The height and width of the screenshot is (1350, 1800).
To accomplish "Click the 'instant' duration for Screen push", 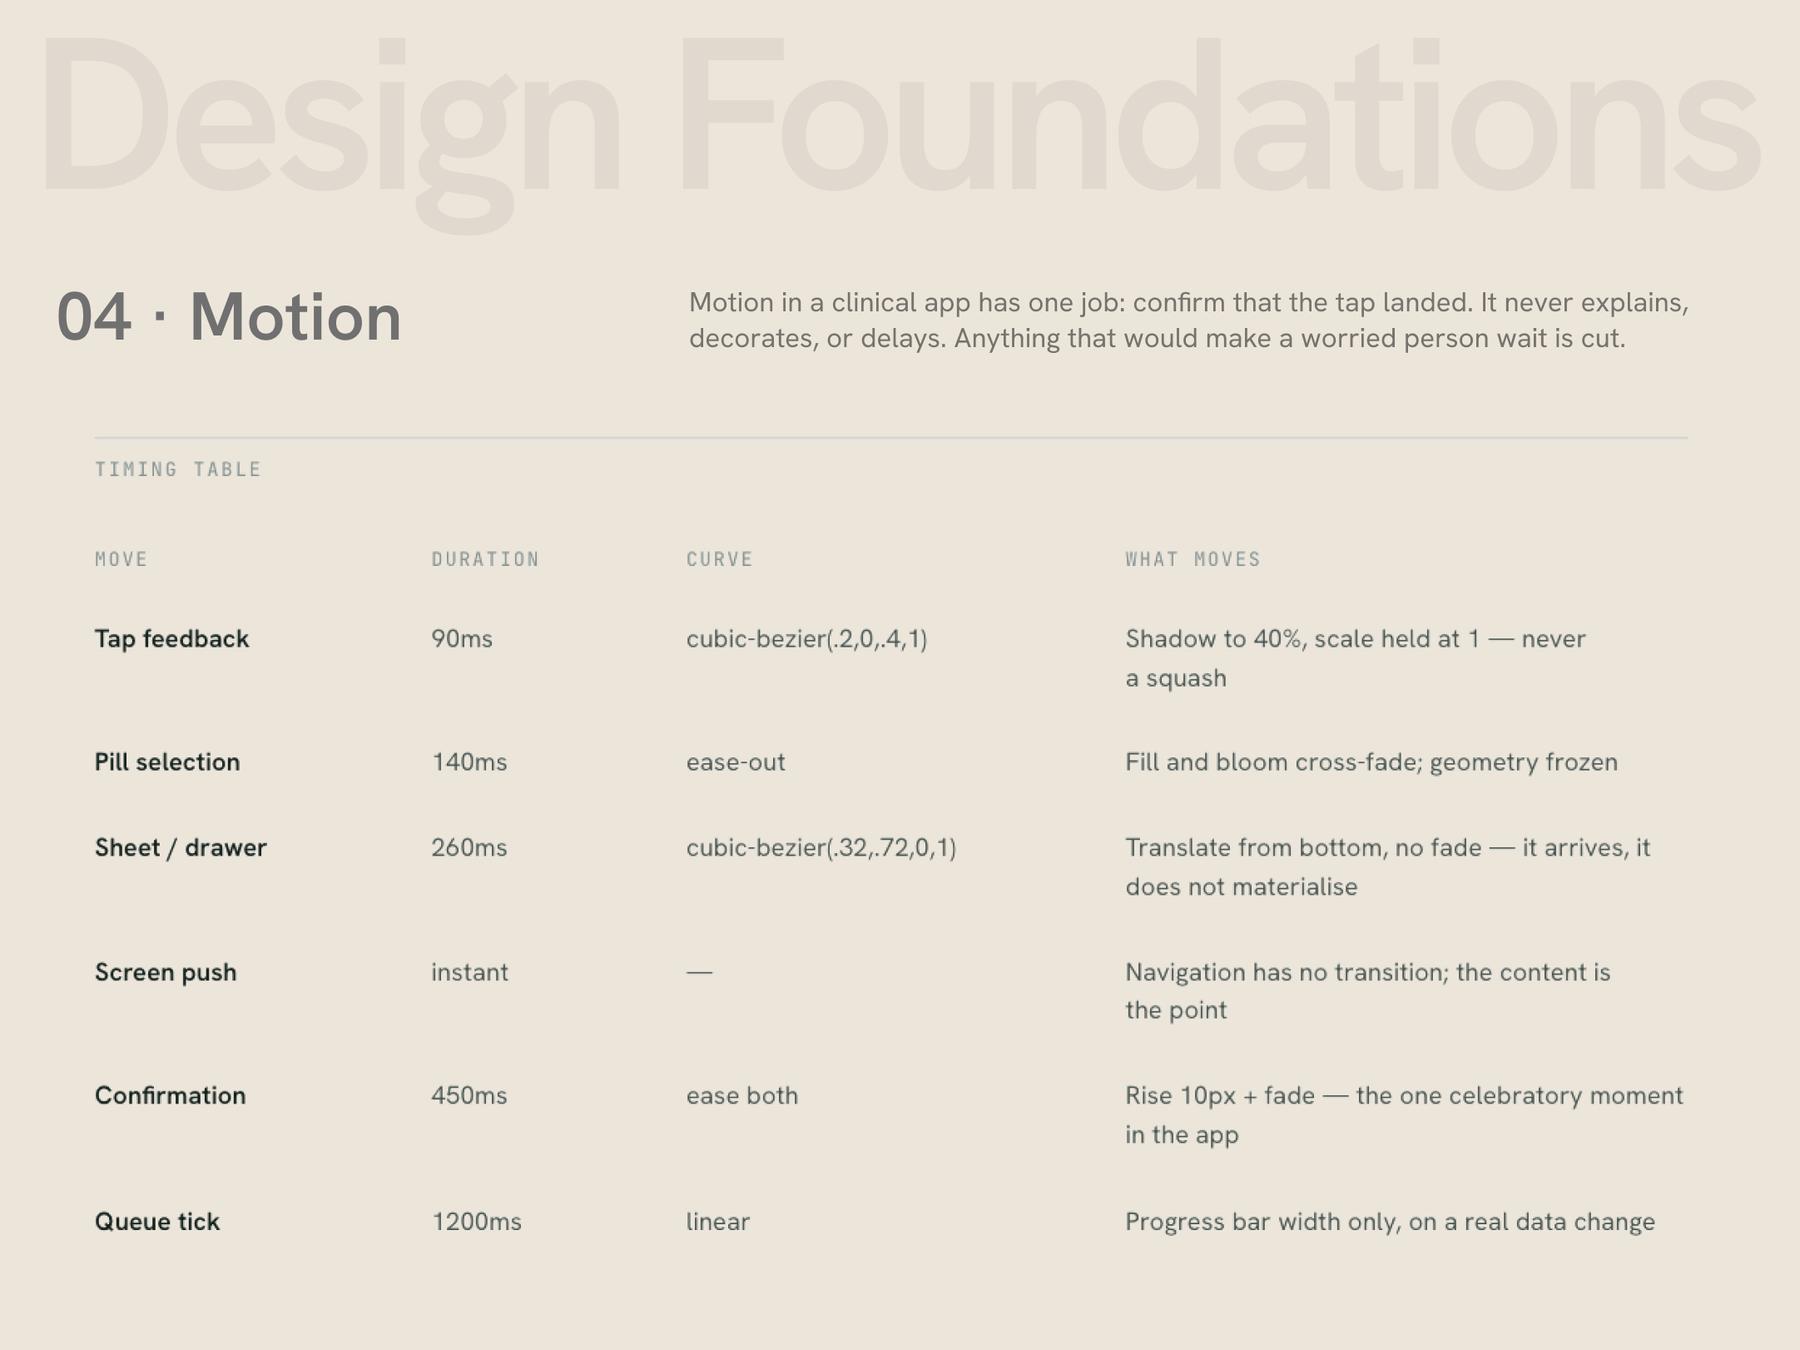I will coord(469,973).
